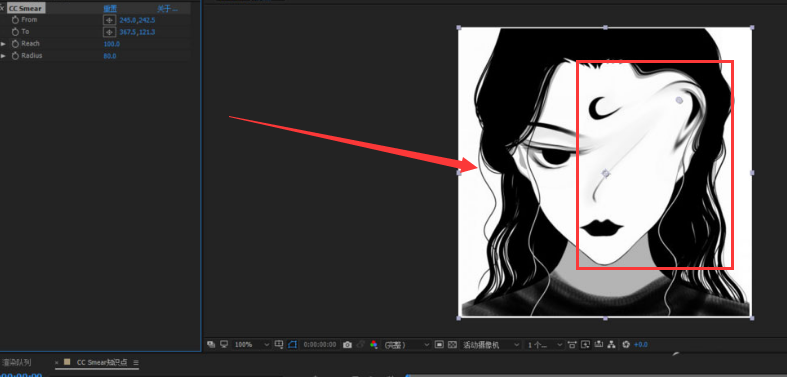Toggle mask and shape path visibility
Screen dimensions: 787x377
tap(293, 344)
